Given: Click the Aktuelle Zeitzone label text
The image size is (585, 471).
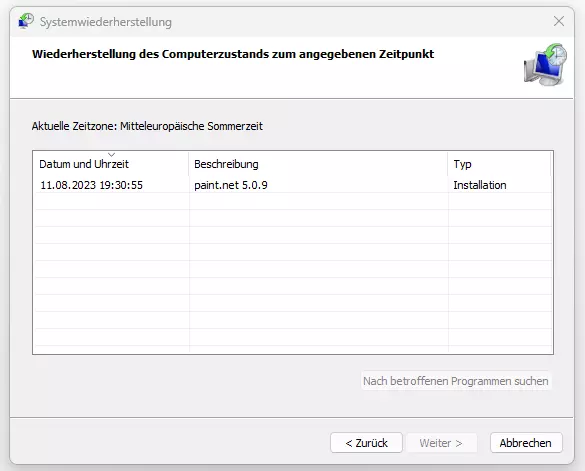Looking at the screenshot, I should [147, 126].
